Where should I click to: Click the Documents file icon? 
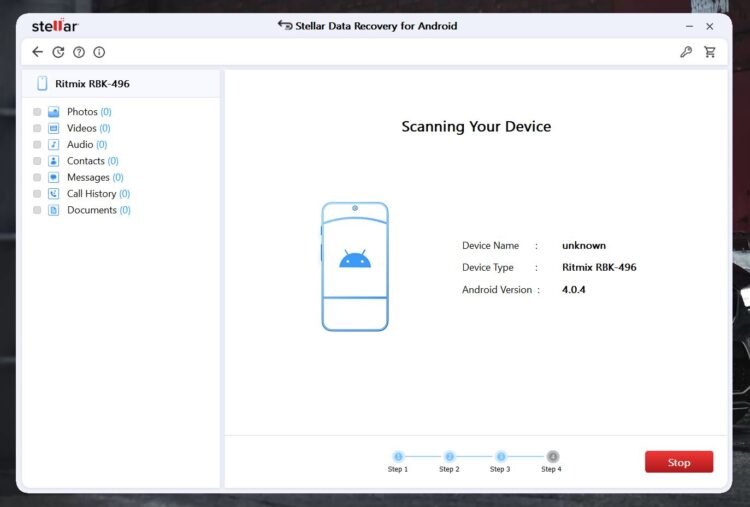pyautogui.click(x=54, y=210)
